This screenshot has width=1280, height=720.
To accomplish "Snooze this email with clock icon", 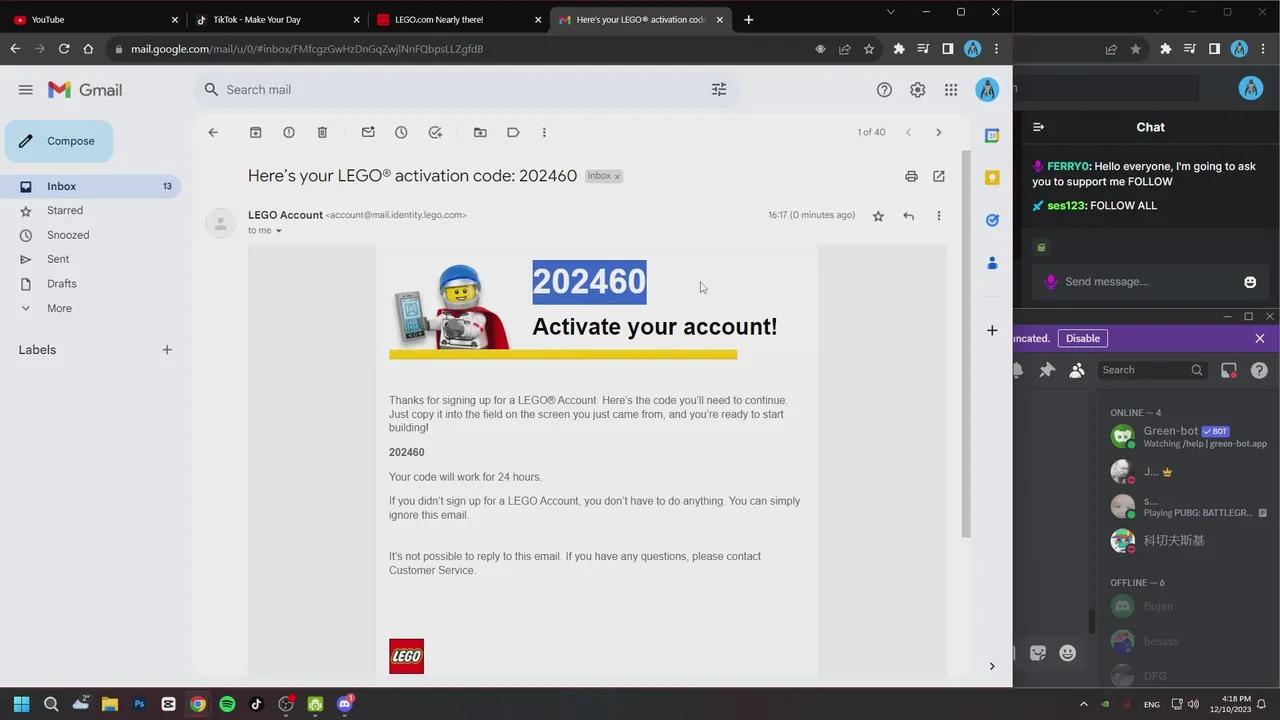I will click(401, 132).
